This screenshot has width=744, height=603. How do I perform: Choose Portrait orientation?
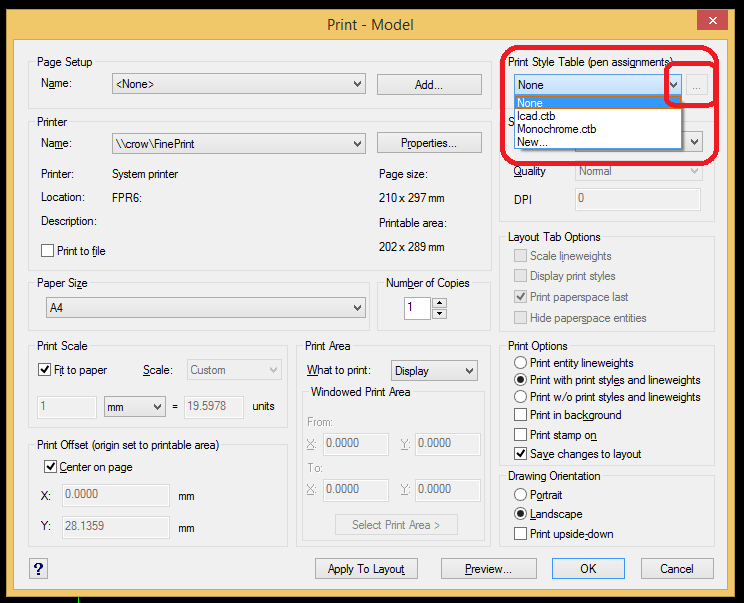coord(521,495)
